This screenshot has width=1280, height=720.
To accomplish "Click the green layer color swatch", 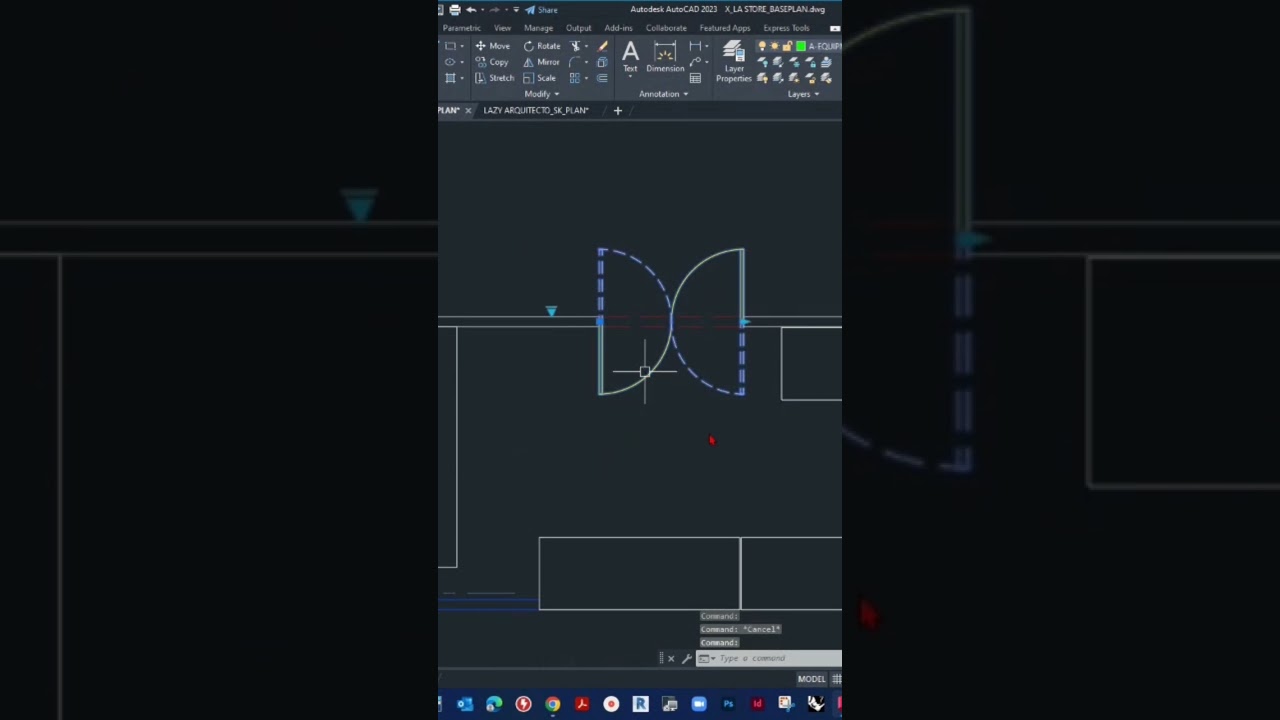I will tap(801, 46).
